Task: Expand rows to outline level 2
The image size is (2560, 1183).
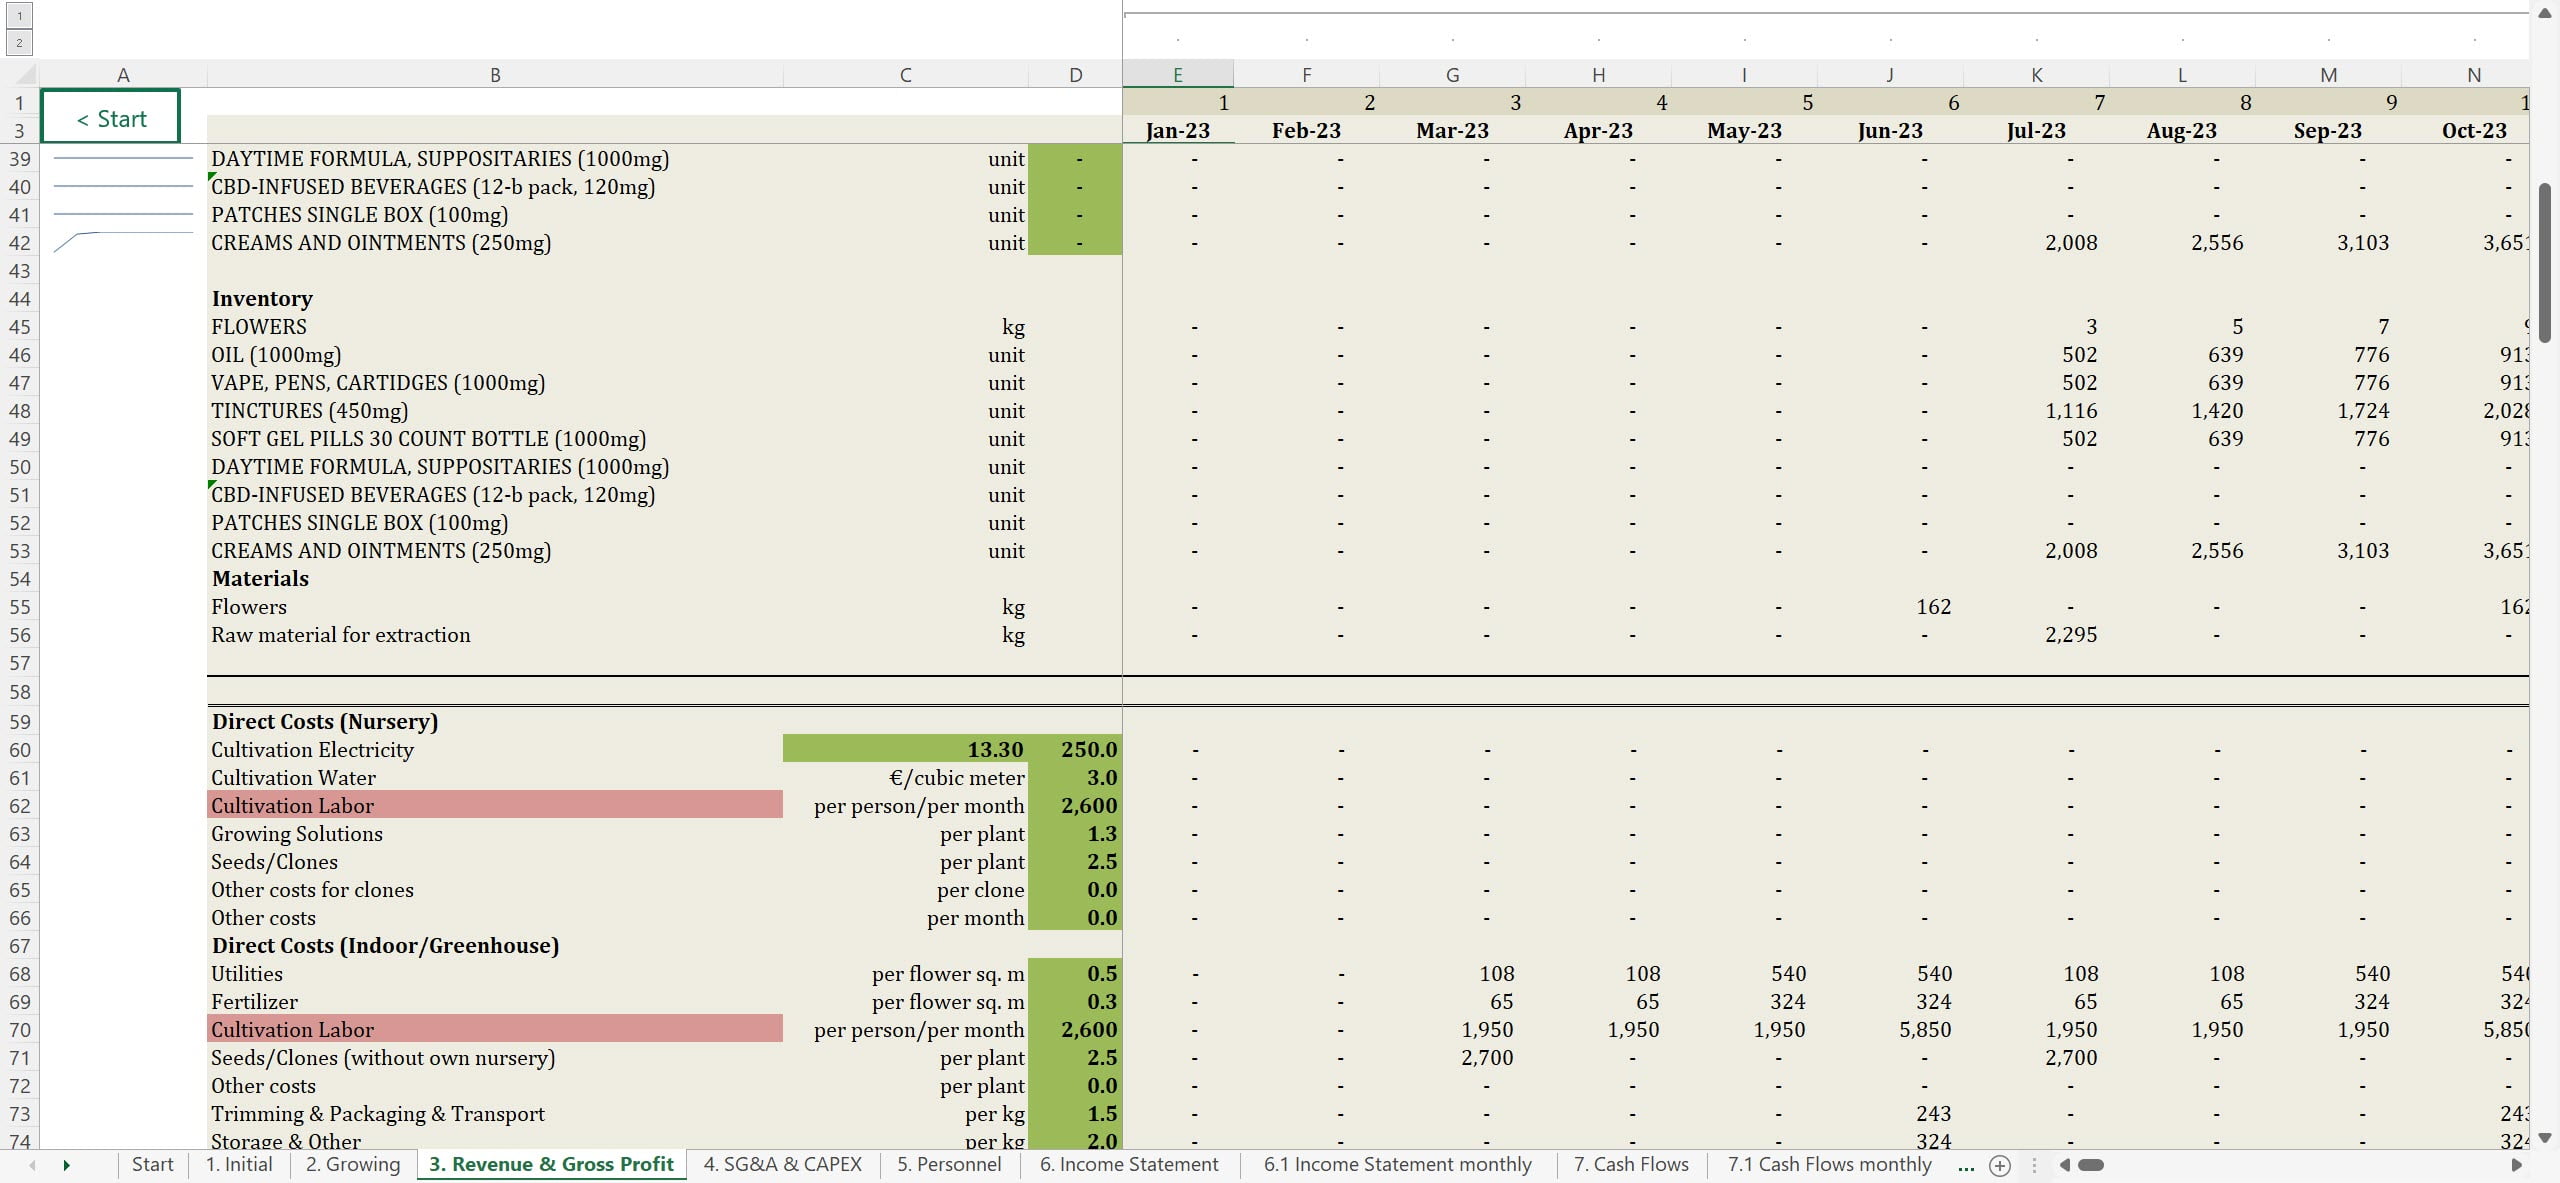Action: point(19,42)
